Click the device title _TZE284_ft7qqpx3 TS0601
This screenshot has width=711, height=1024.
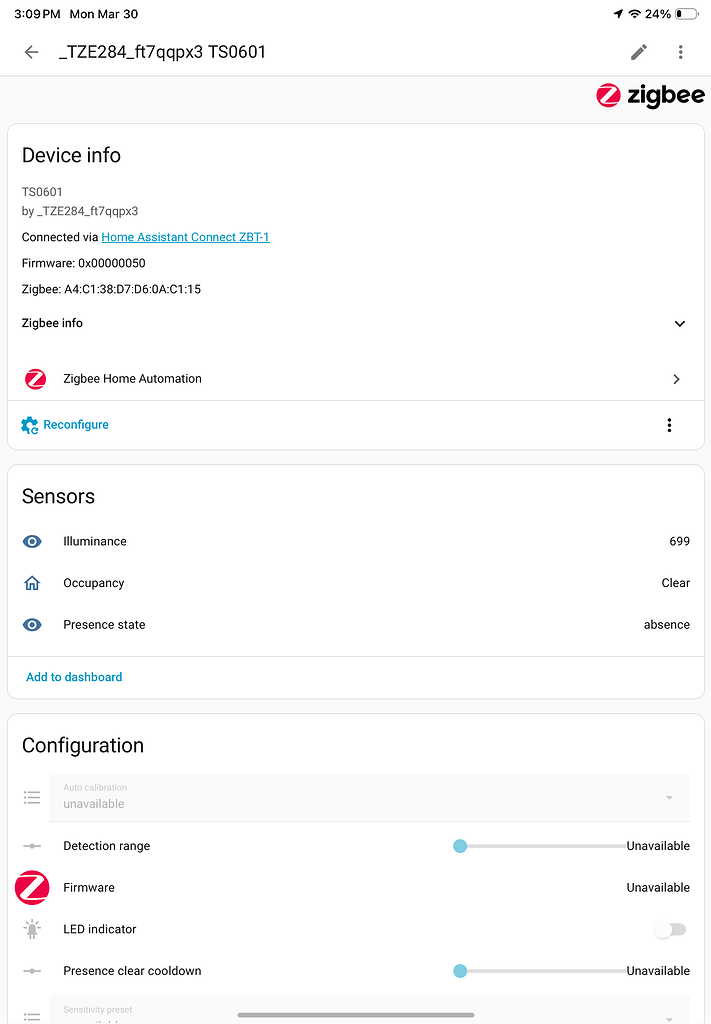point(162,52)
